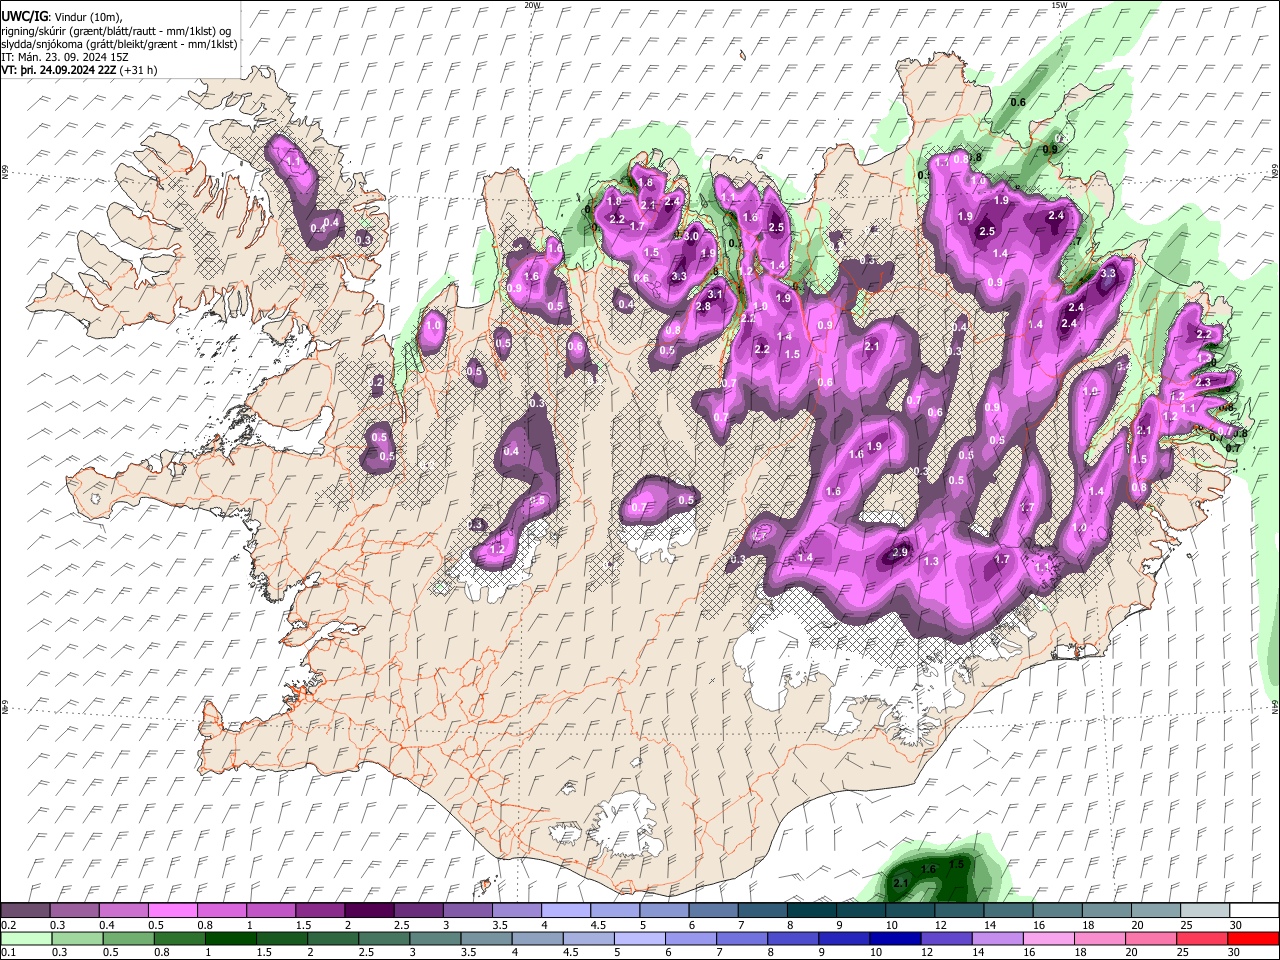Click the "2.1" value in the southern offshore green patch
Viewport: 1280px width, 960px height.
click(900, 884)
